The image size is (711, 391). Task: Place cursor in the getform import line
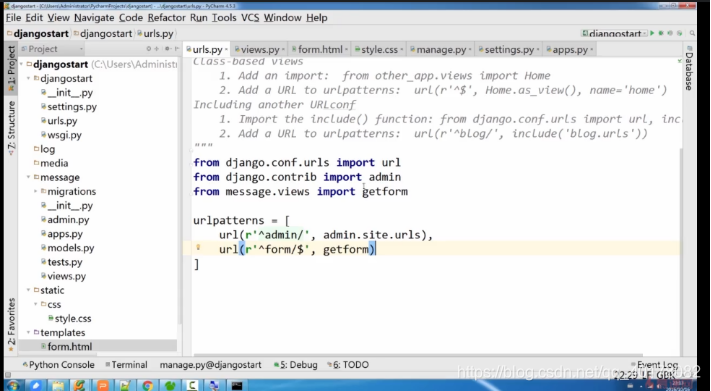coord(300,191)
